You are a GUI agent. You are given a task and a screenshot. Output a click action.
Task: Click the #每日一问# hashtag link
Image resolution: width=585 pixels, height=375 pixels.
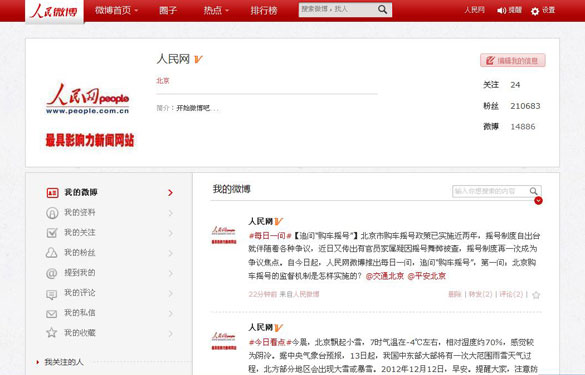(270, 236)
